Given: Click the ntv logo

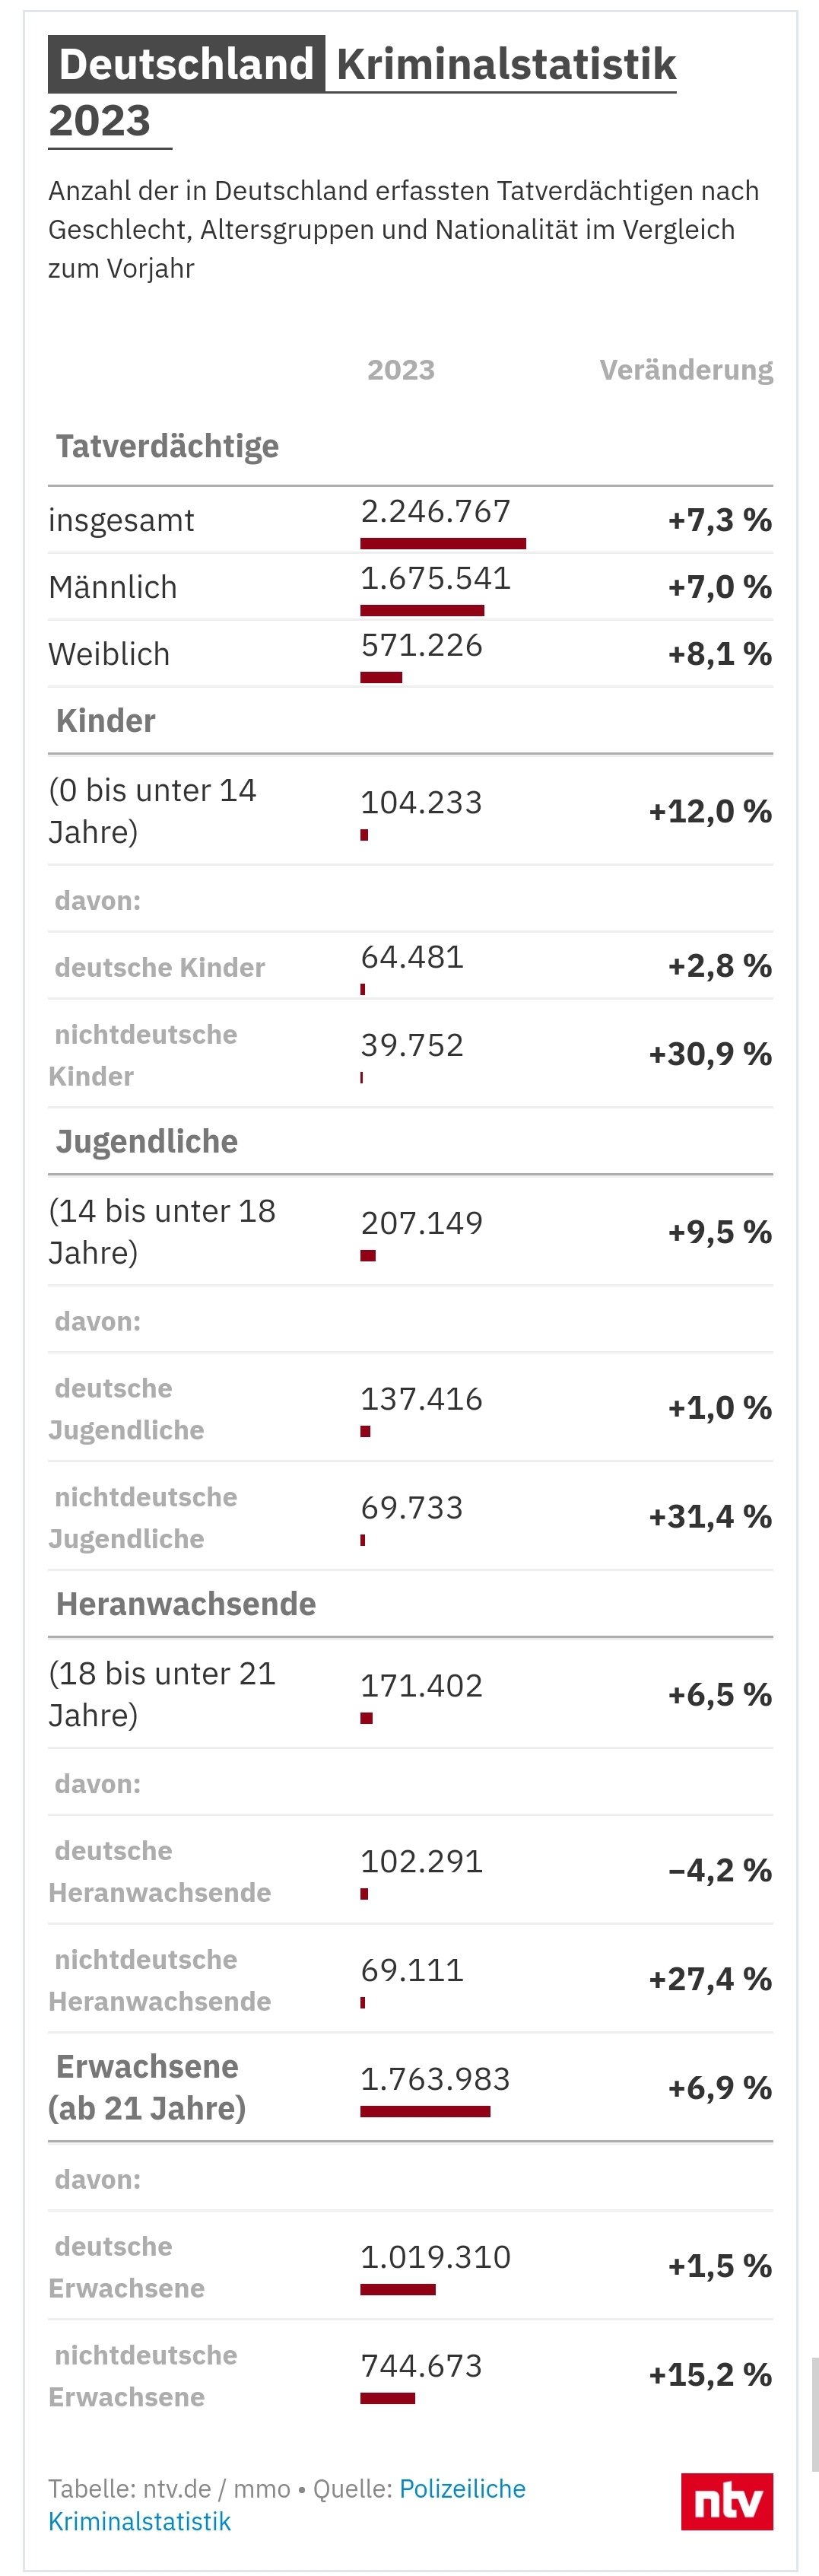Looking at the screenshot, I should tap(726, 2502).
